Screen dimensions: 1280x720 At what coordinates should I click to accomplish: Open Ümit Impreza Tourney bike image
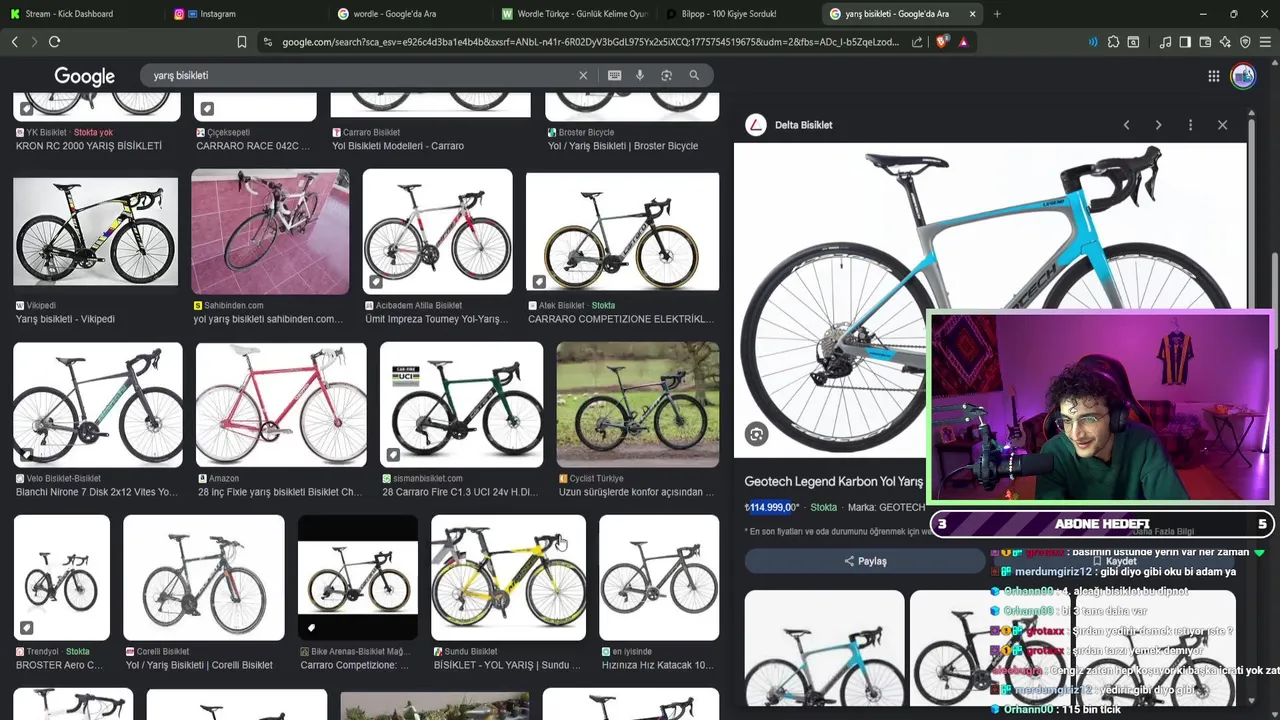click(x=437, y=231)
